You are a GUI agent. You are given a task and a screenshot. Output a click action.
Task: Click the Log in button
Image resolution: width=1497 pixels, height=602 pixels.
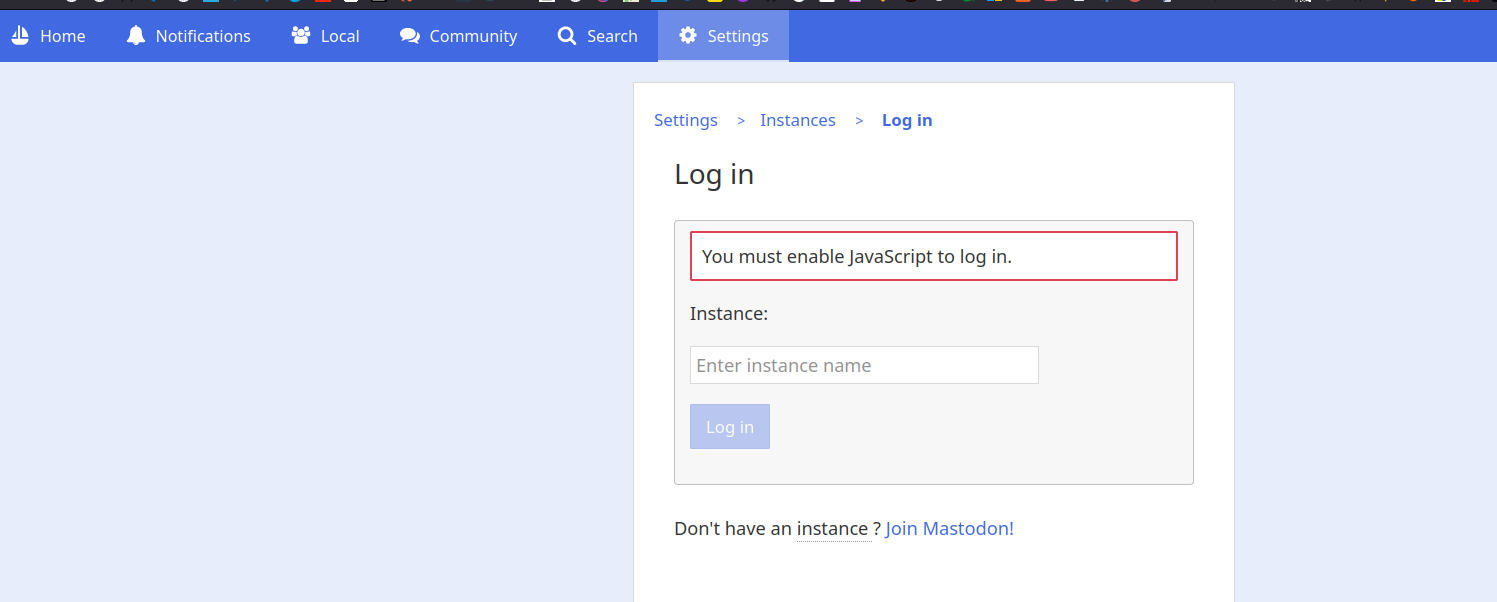[x=730, y=427]
